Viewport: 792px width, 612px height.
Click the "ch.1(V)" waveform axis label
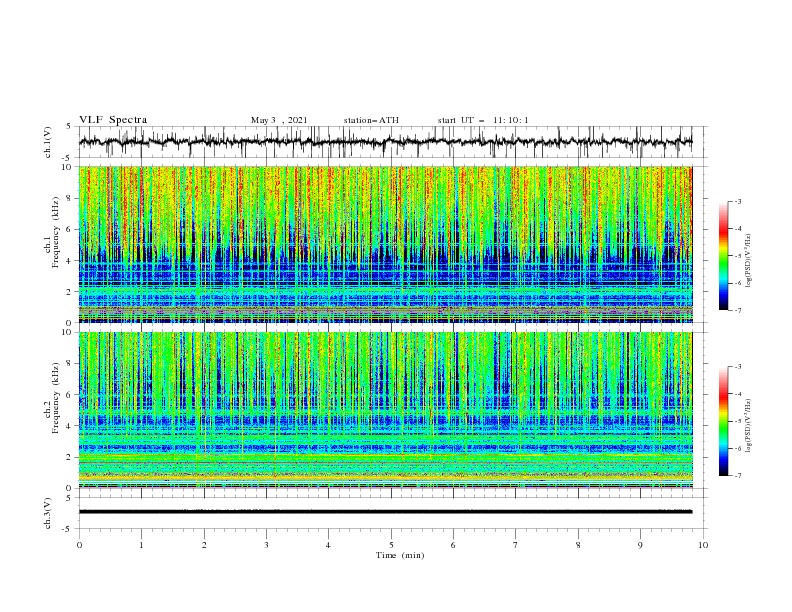[48, 142]
